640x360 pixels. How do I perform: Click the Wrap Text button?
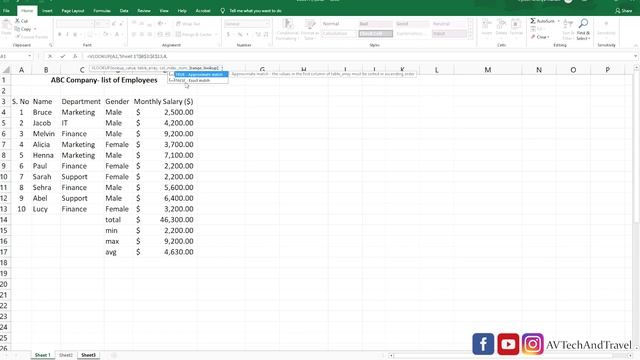[188, 24]
